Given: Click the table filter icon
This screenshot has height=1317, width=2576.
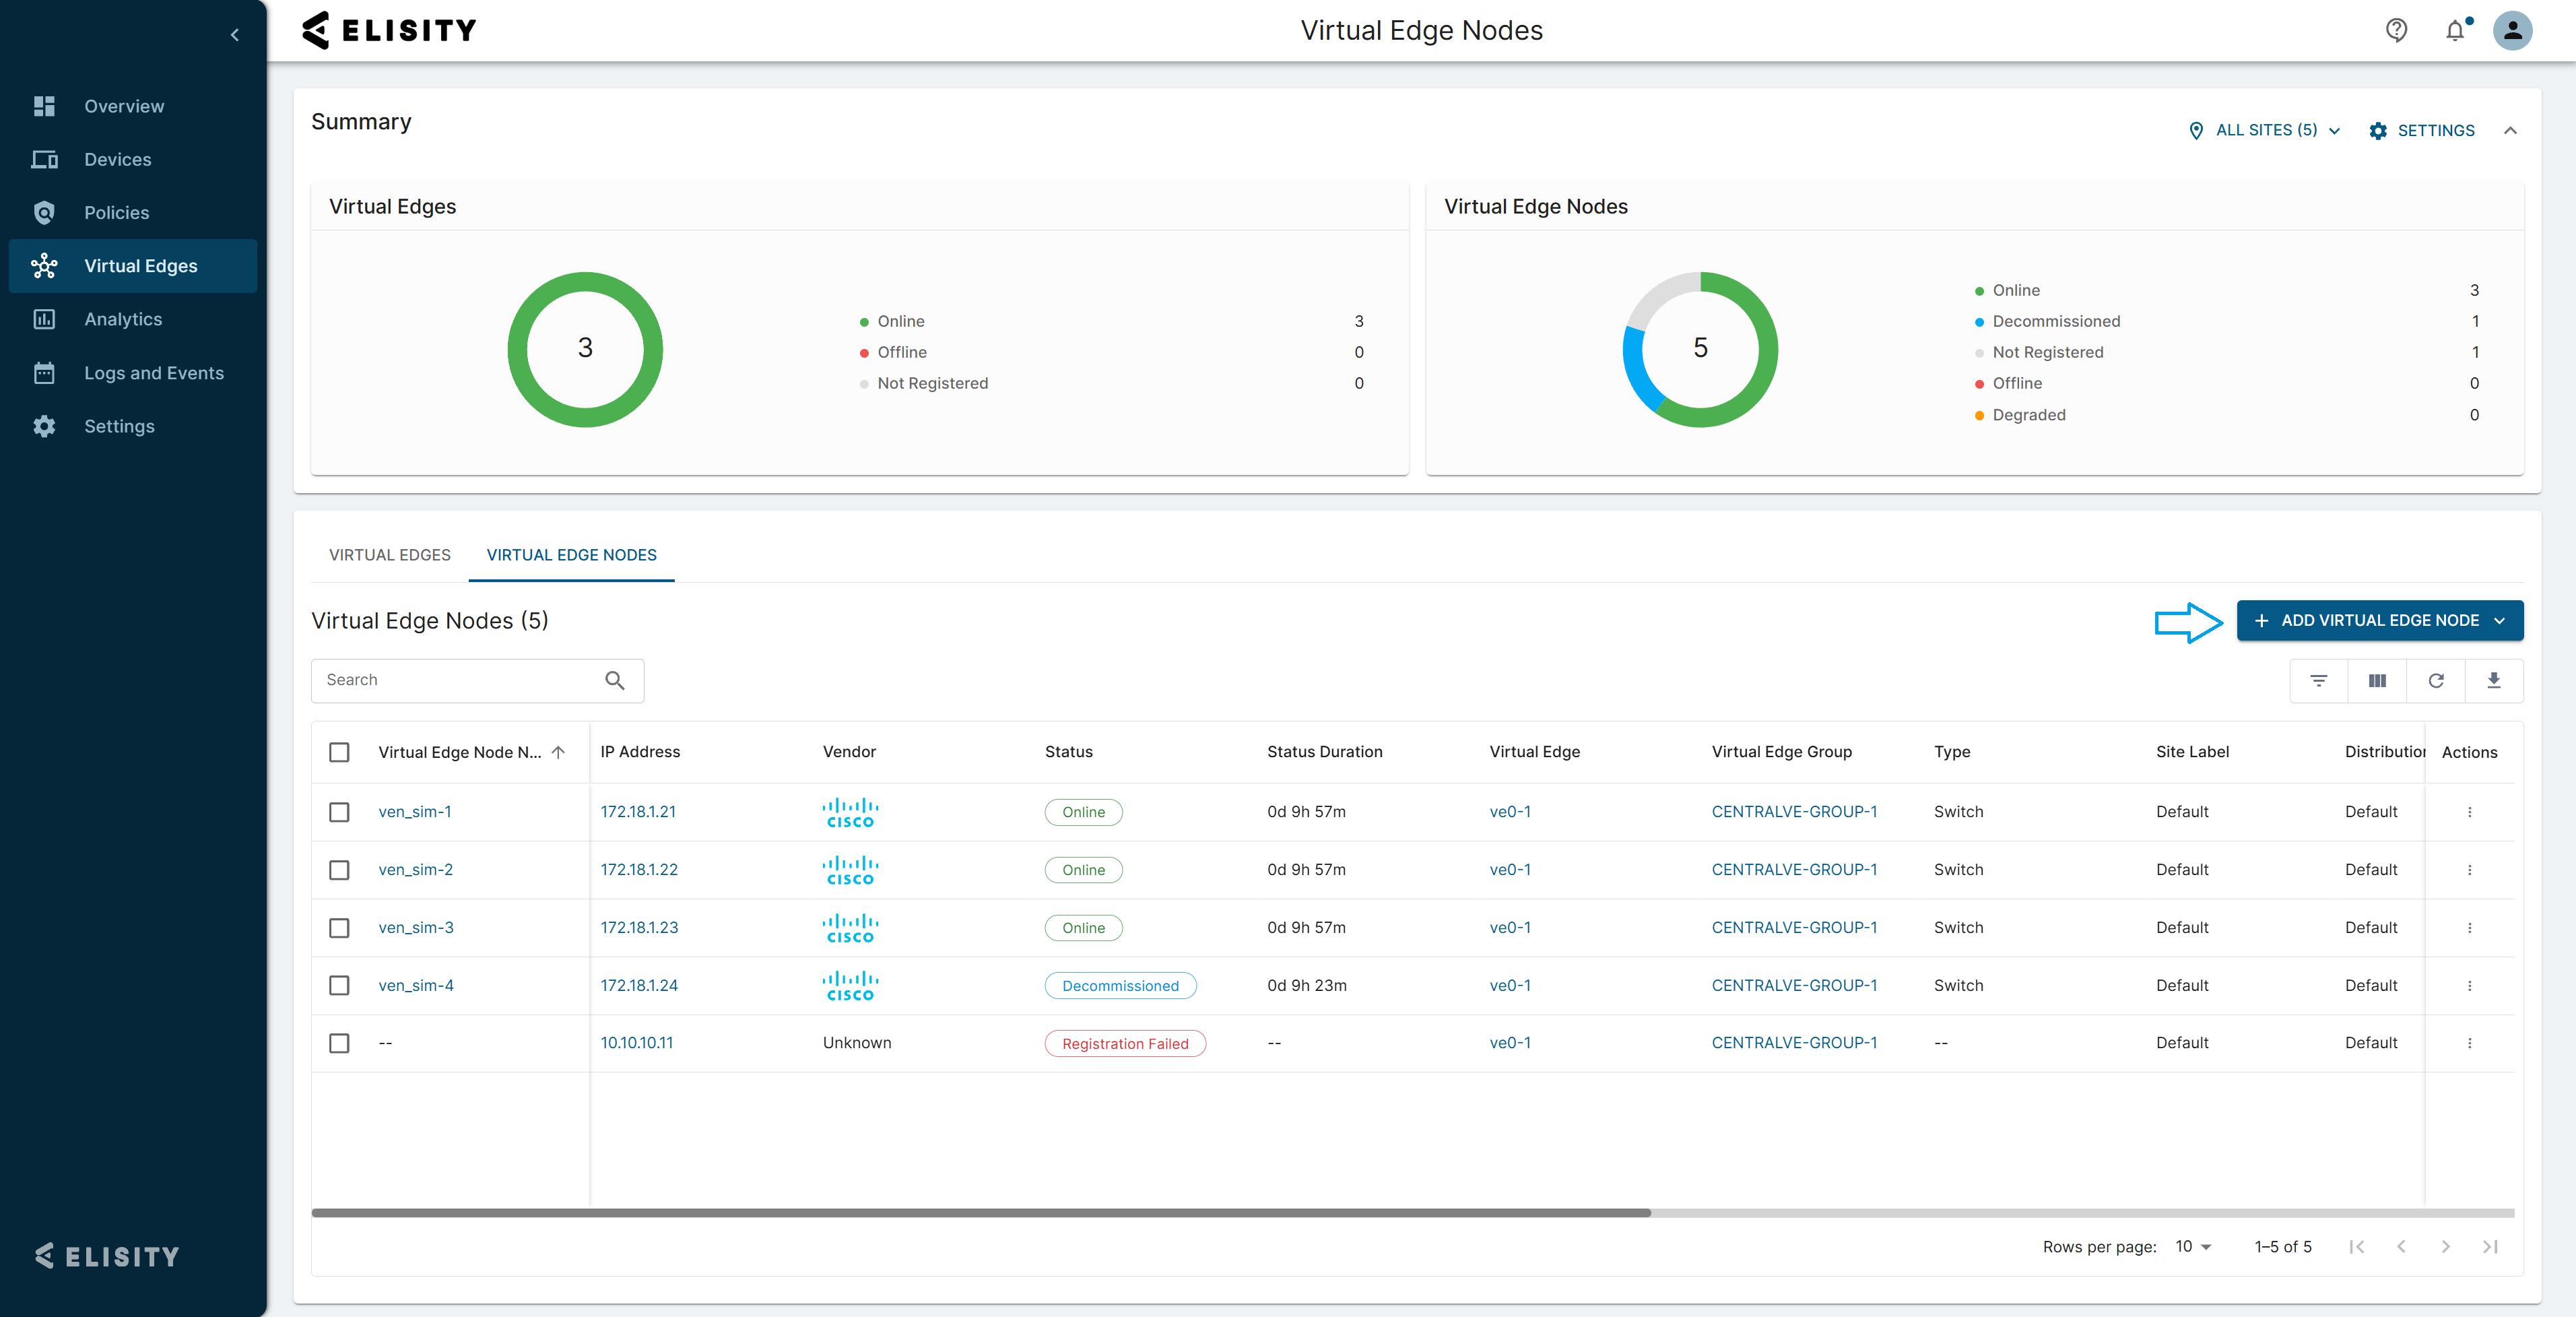Looking at the screenshot, I should coord(2319,680).
